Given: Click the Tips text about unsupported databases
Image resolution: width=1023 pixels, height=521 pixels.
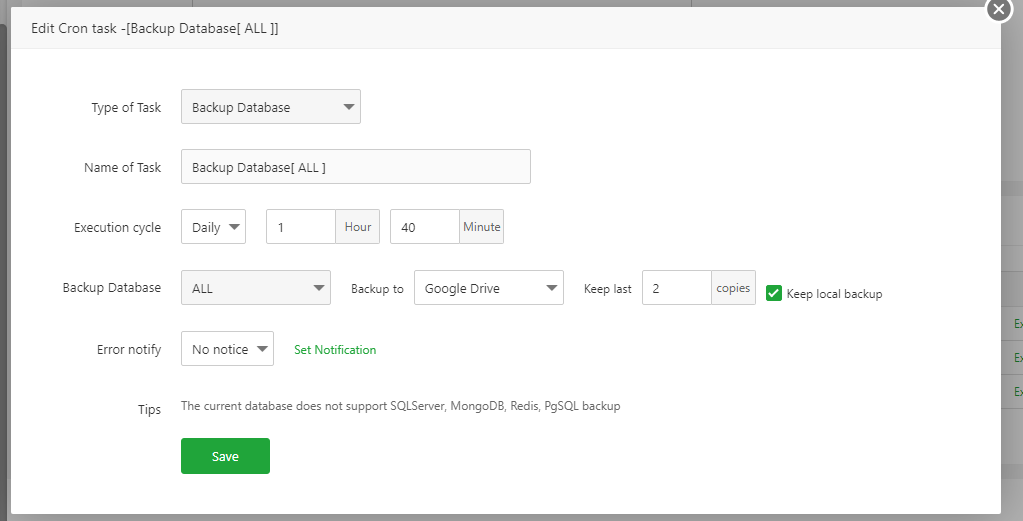Looking at the screenshot, I should [x=400, y=406].
